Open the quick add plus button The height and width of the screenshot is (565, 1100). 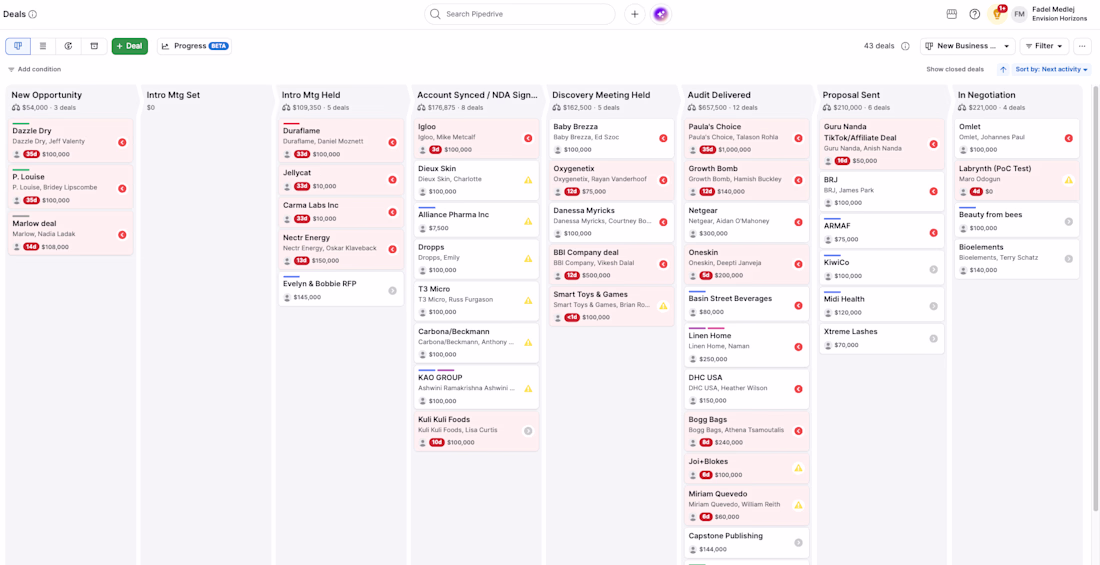pos(635,14)
